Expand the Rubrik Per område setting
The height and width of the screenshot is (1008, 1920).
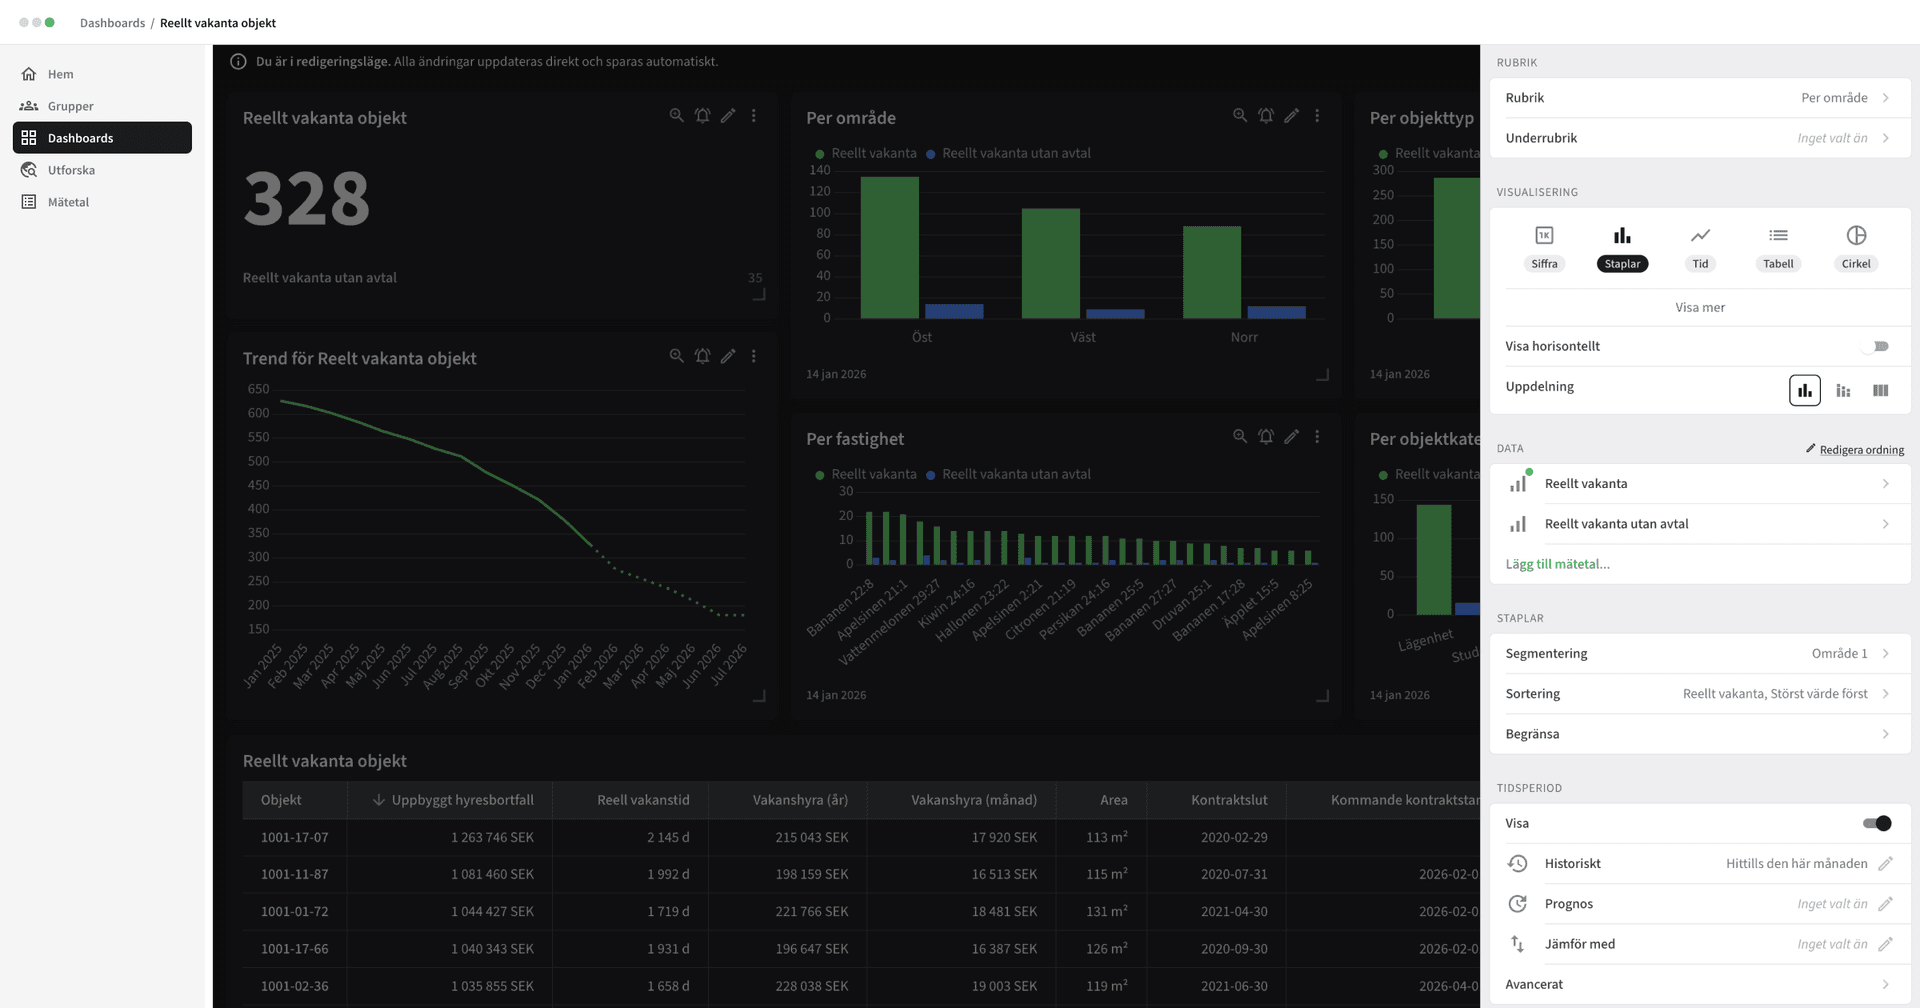pyautogui.click(x=1699, y=97)
